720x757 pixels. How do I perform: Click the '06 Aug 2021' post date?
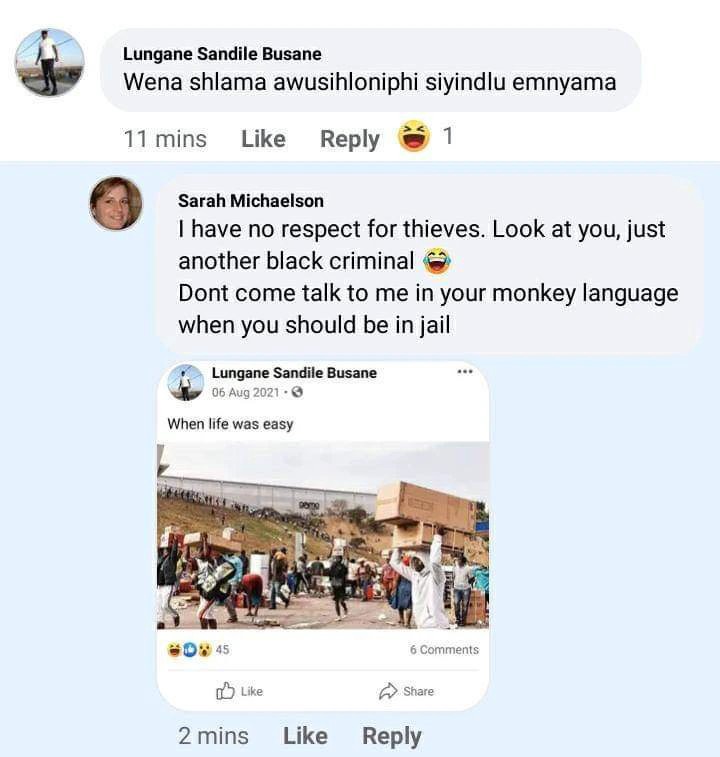coord(245,393)
